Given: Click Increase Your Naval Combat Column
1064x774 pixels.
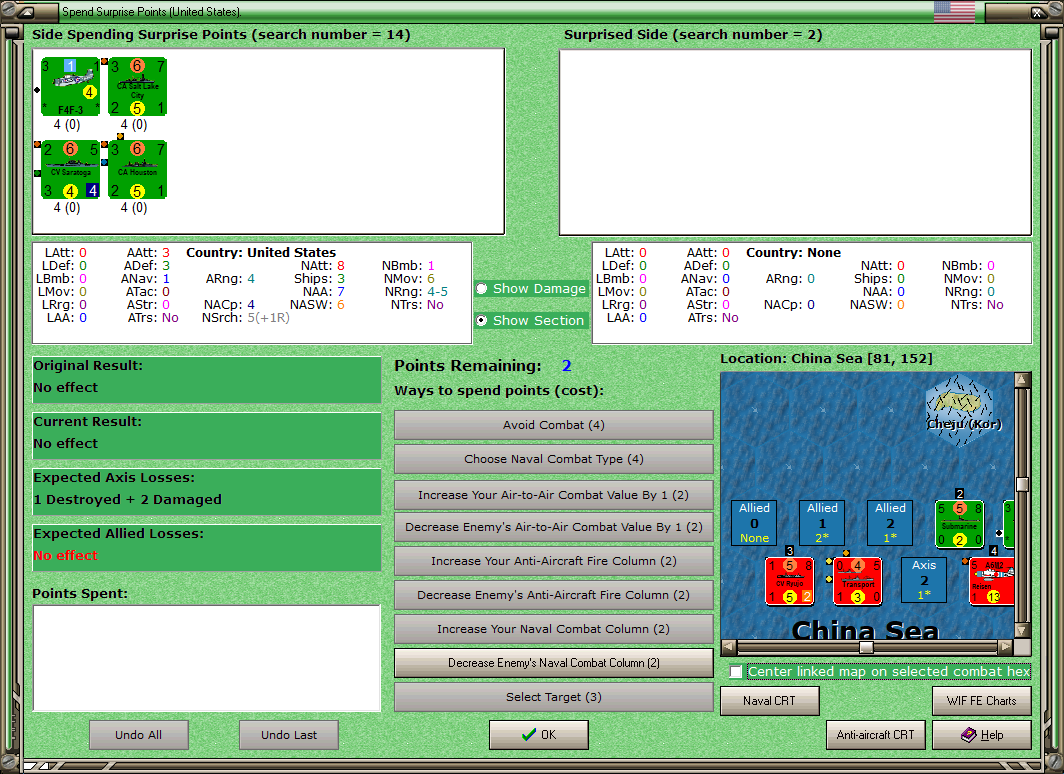Looking at the screenshot, I should pyautogui.click(x=554, y=629).
